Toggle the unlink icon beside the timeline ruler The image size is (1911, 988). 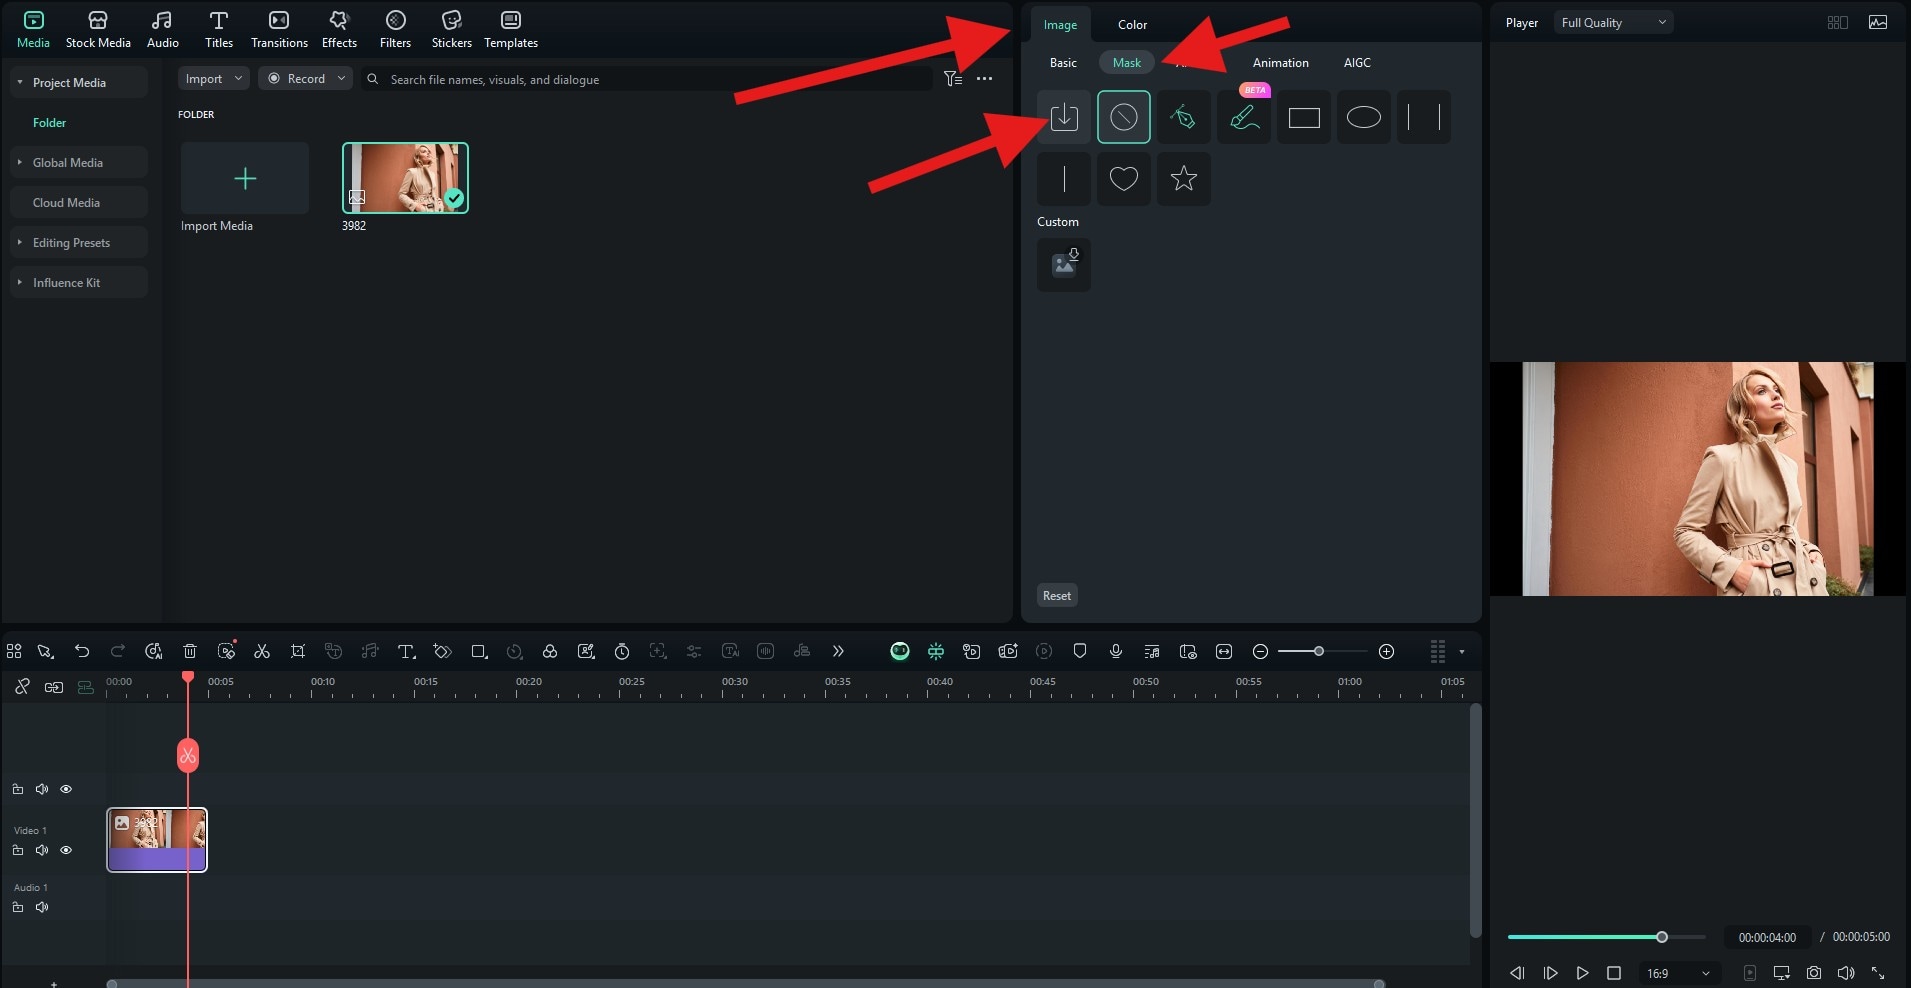click(22, 687)
